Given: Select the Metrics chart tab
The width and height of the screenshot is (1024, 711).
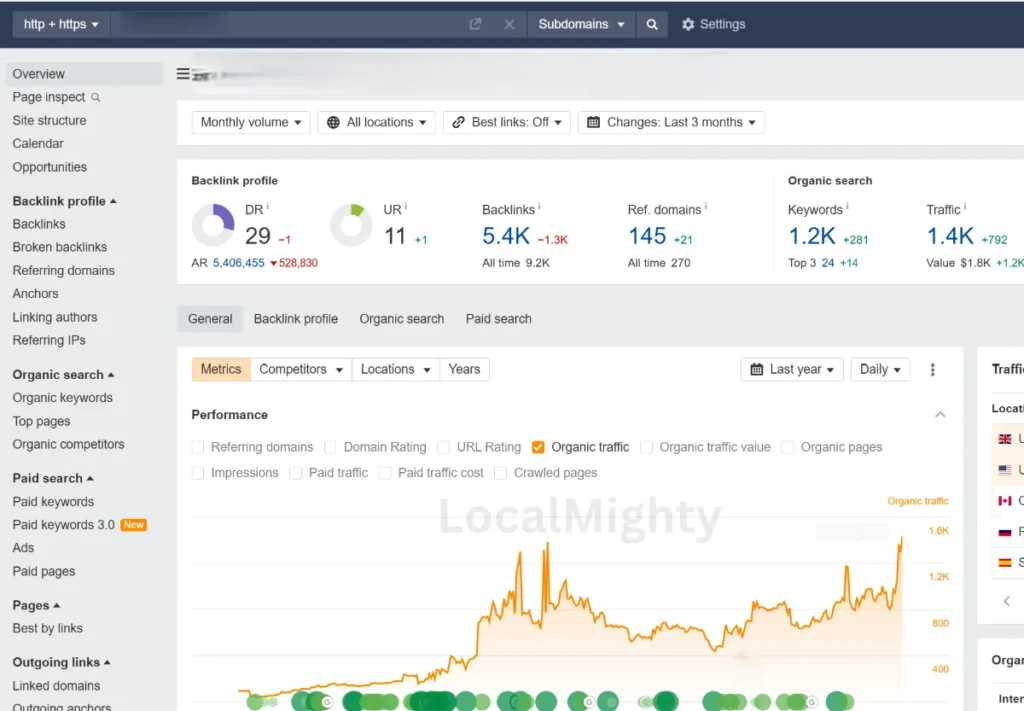Looking at the screenshot, I should (x=221, y=370).
